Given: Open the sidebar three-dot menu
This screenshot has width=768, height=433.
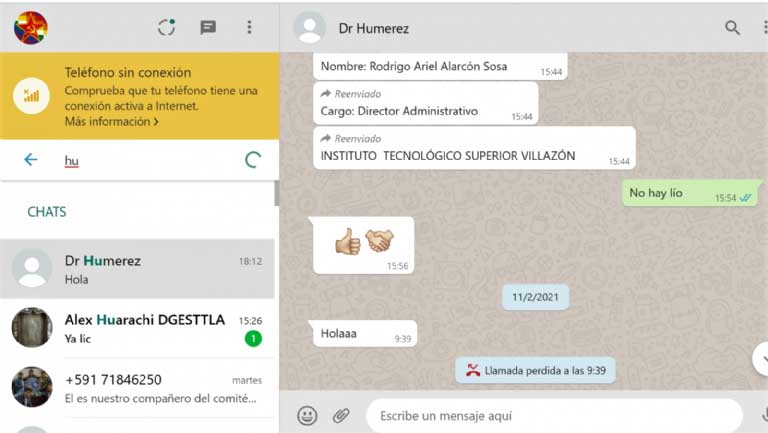Looking at the screenshot, I should [x=249, y=27].
